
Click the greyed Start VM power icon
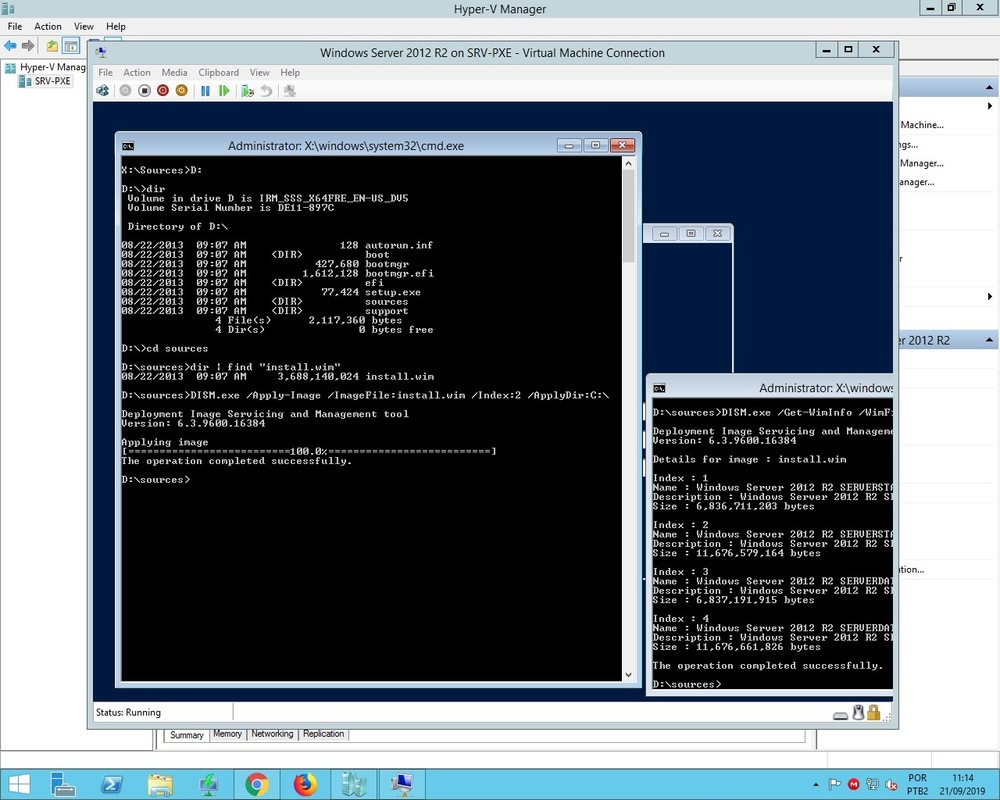[125, 91]
